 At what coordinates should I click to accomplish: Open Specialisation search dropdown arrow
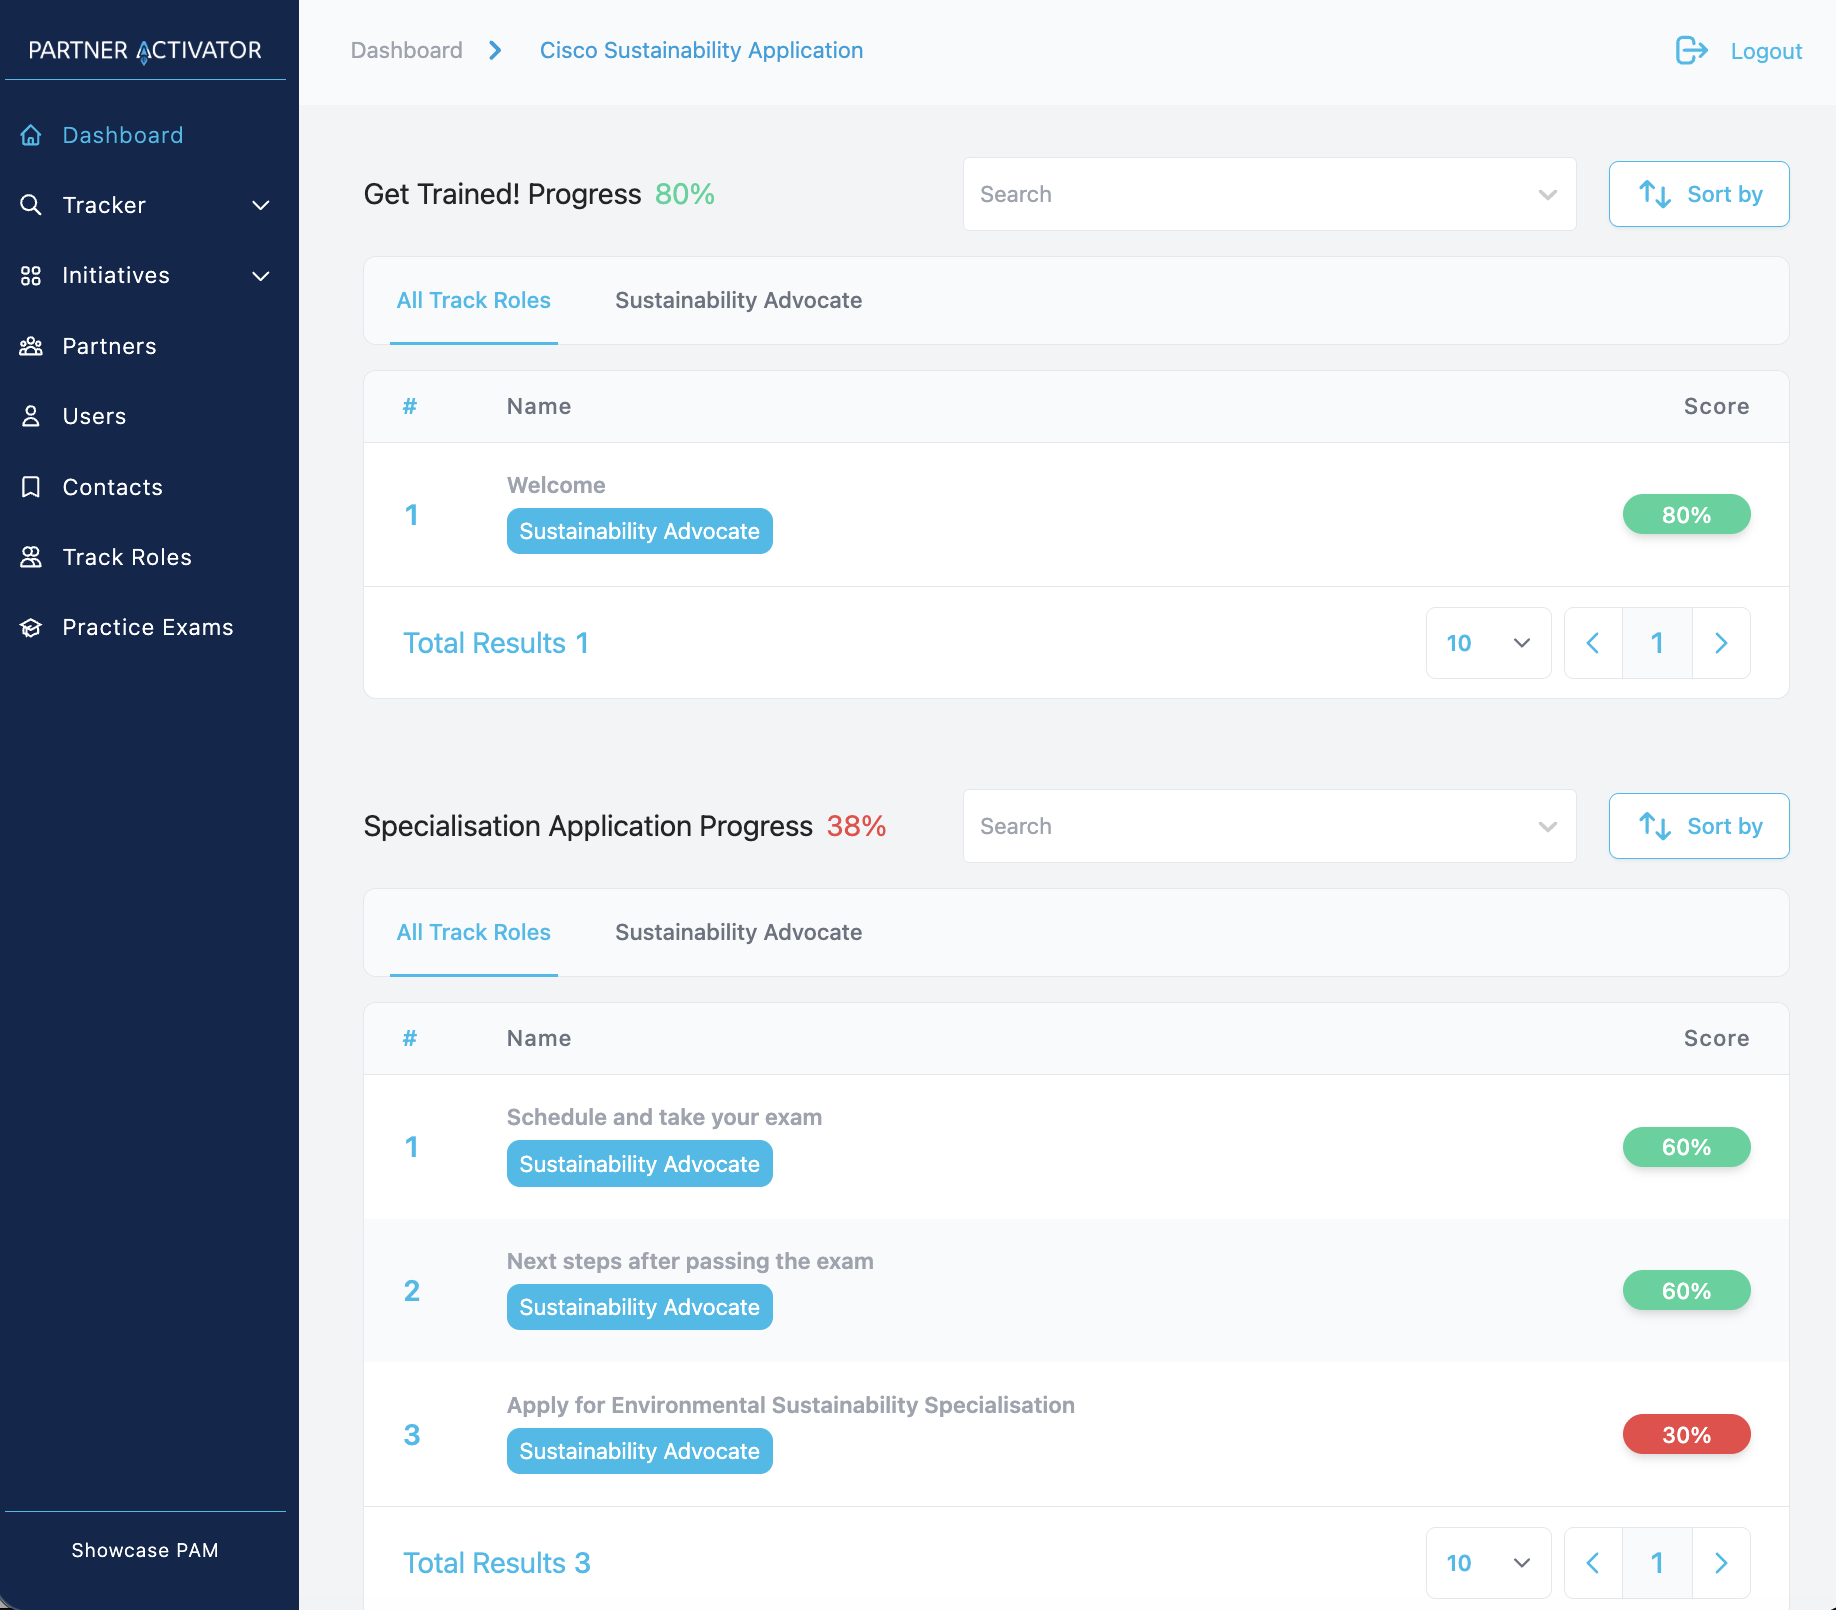[1548, 826]
